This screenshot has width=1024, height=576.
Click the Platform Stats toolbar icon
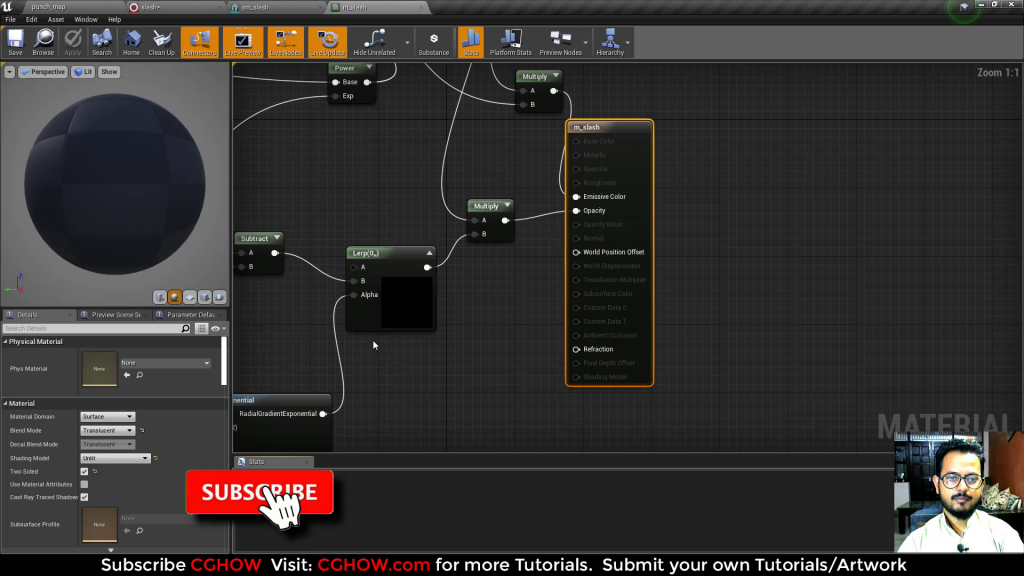[x=509, y=42]
